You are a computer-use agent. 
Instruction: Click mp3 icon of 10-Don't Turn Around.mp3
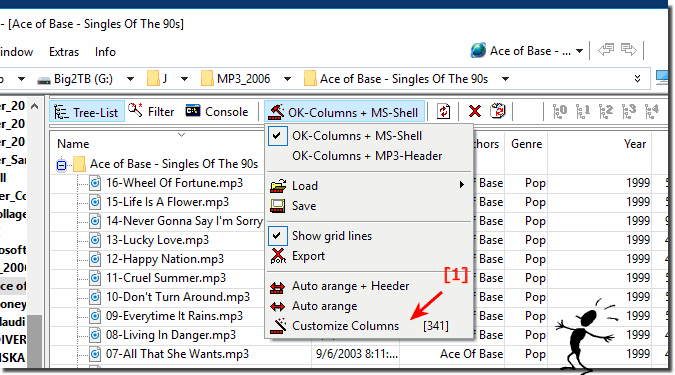[x=95, y=297]
